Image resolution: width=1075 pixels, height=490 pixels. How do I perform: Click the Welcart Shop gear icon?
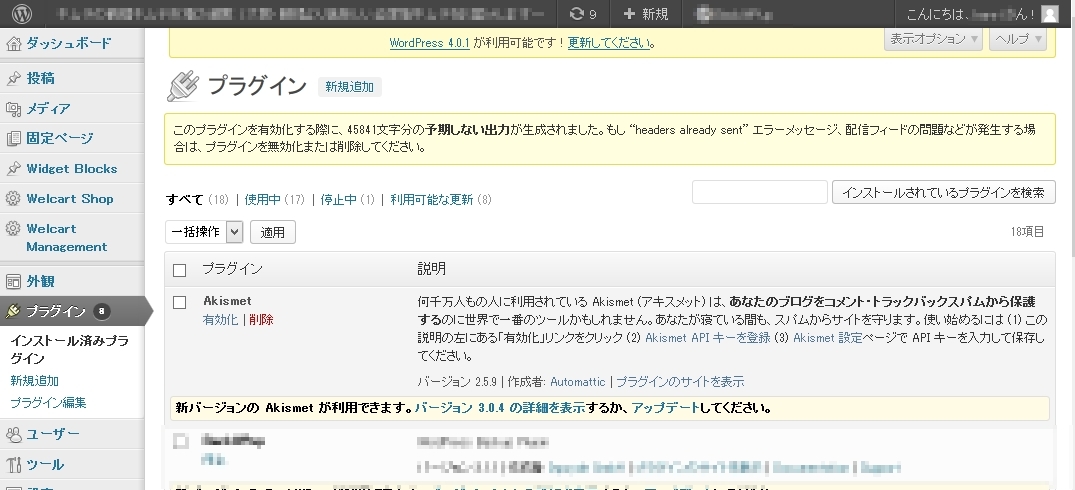[x=13, y=199]
